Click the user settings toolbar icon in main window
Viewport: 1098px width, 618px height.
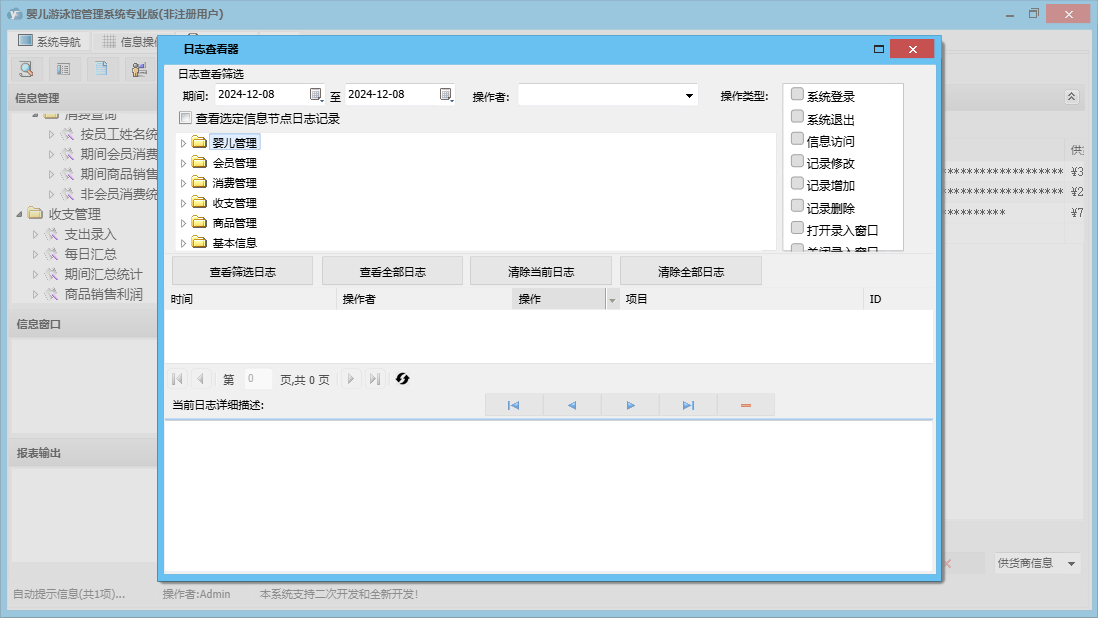pyautogui.click(x=139, y=69)
